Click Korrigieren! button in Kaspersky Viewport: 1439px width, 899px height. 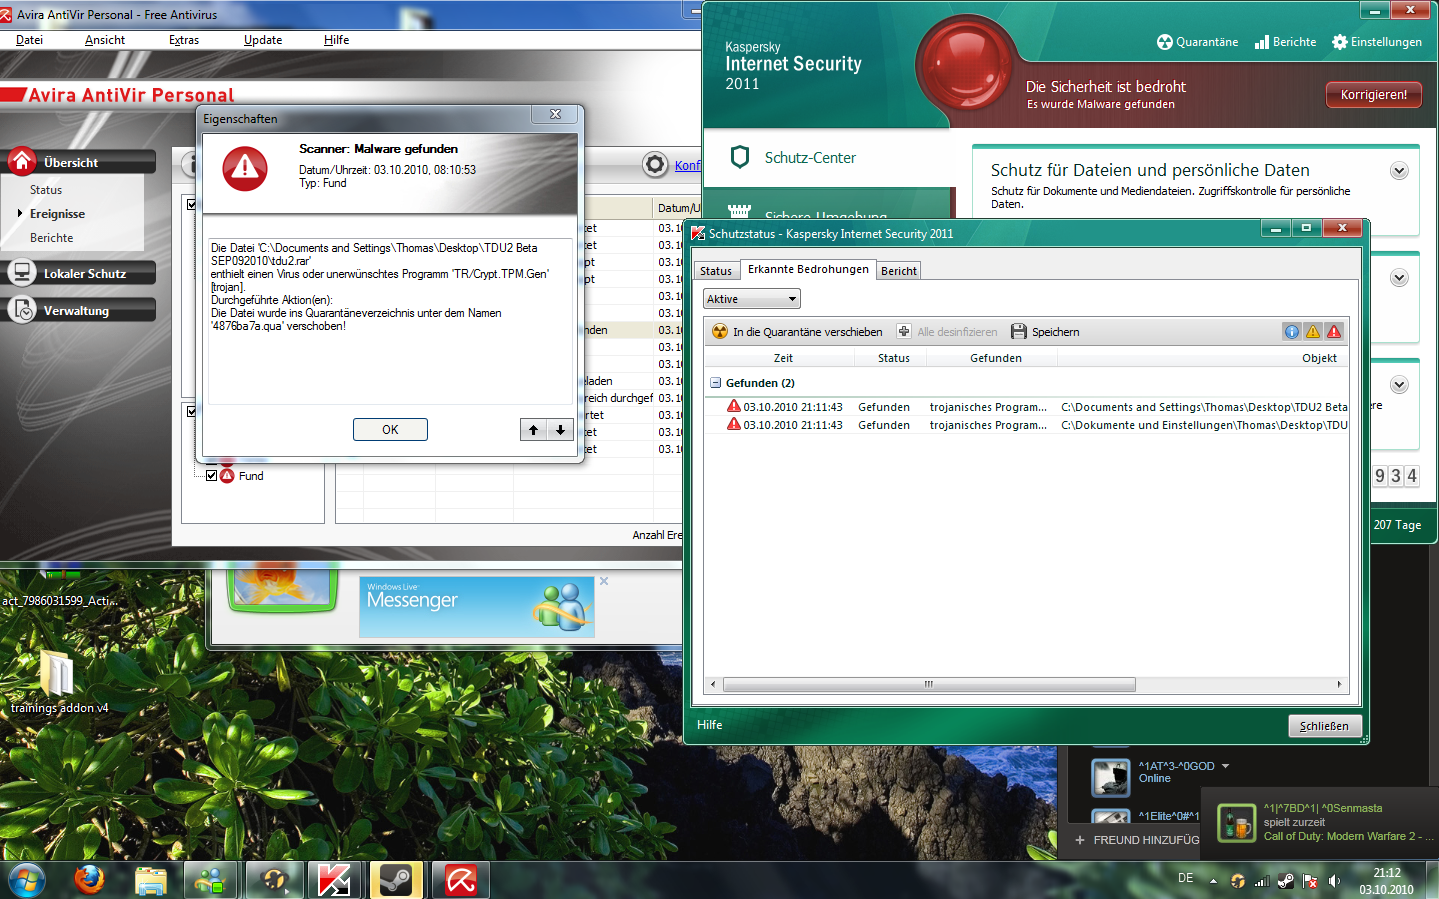pyautogui.click(x=1374, y=95)
